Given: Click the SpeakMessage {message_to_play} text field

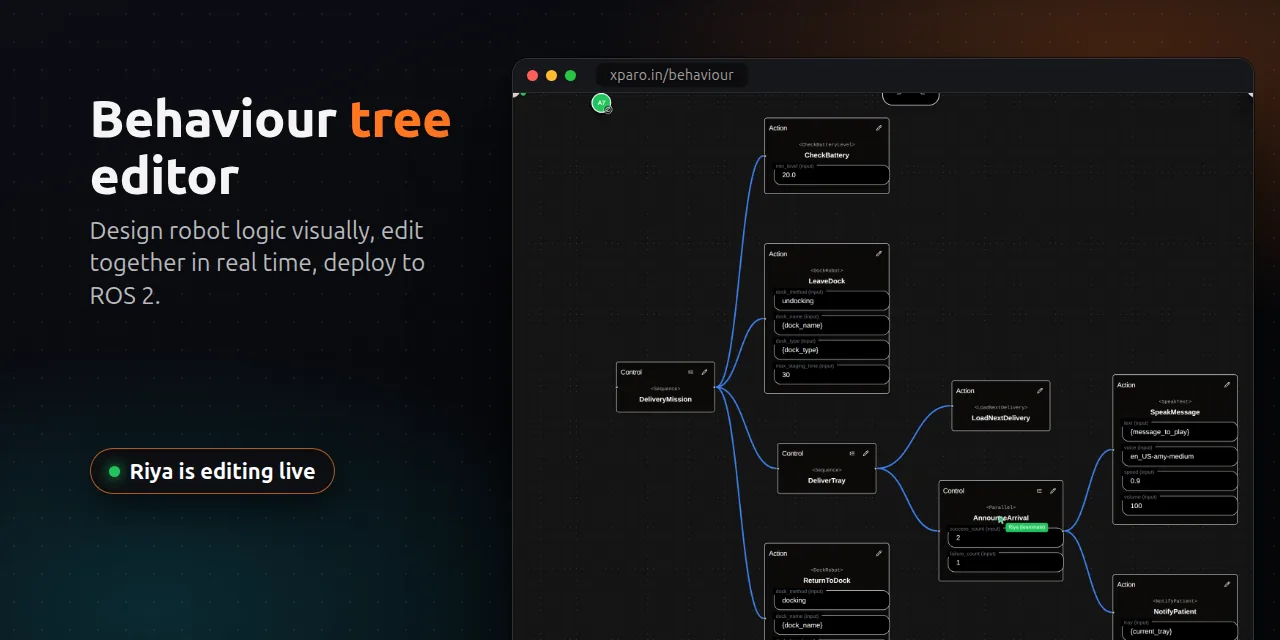Looking at the screenshot, I should tap(1180, 432).
